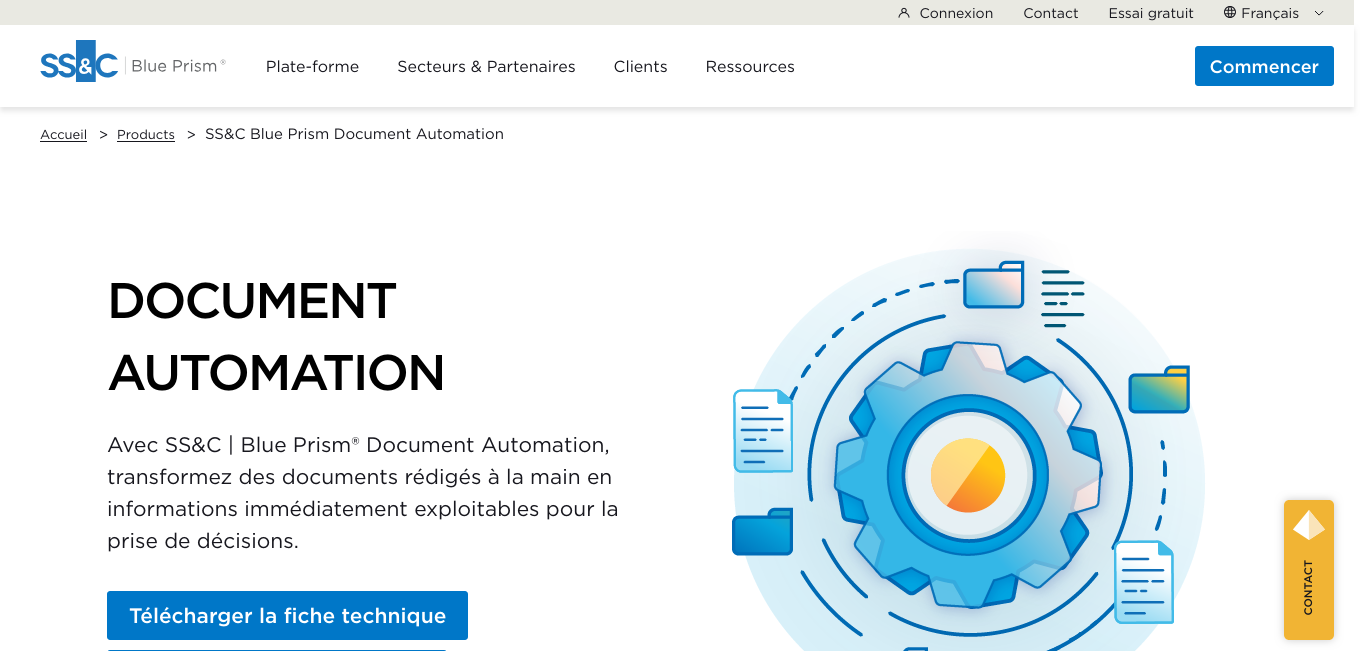1366x651 pixels.
Task: Open the Connexion login link
Action: (956, 13)
